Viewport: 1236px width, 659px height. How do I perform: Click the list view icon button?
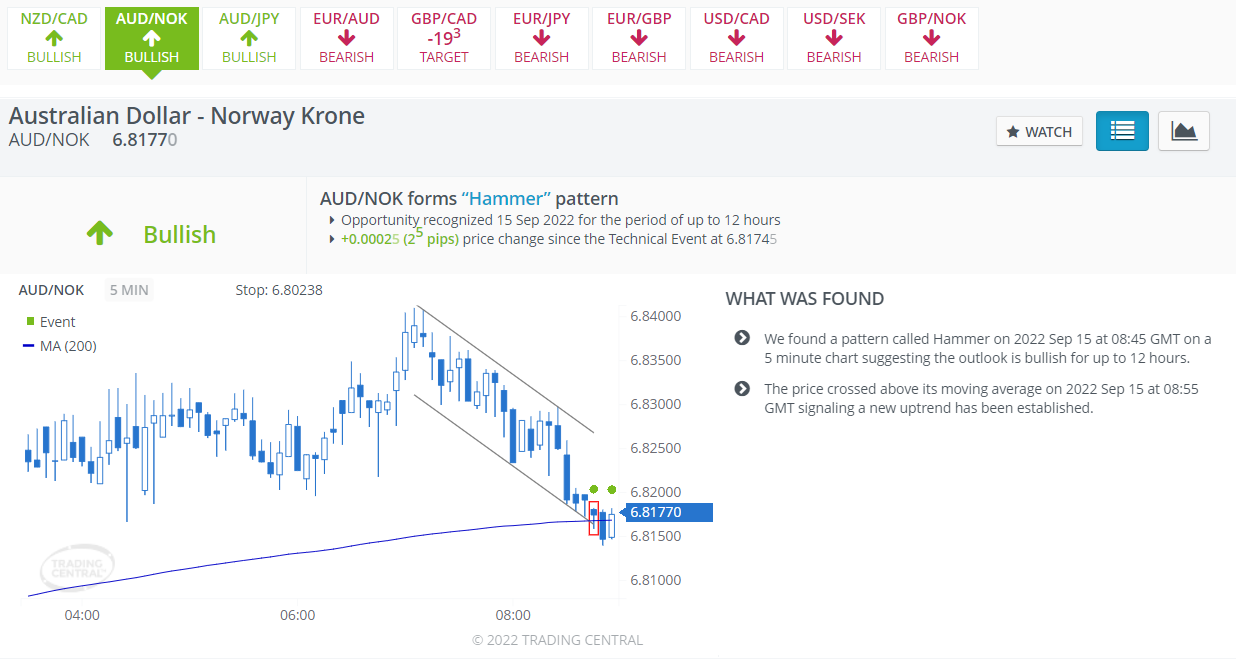coord(1122,131)
